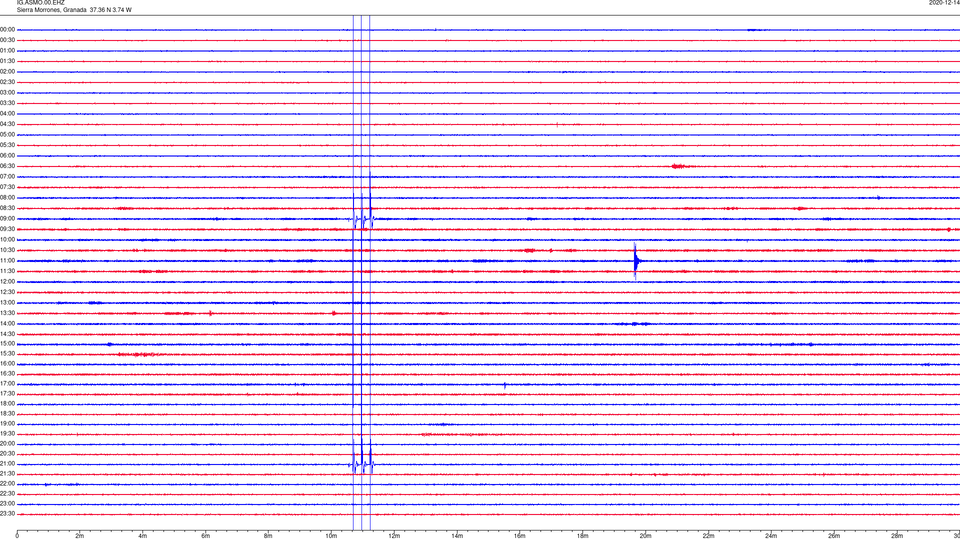
Task: Select the 21:00 trace time label
Action: pos(8,464)
